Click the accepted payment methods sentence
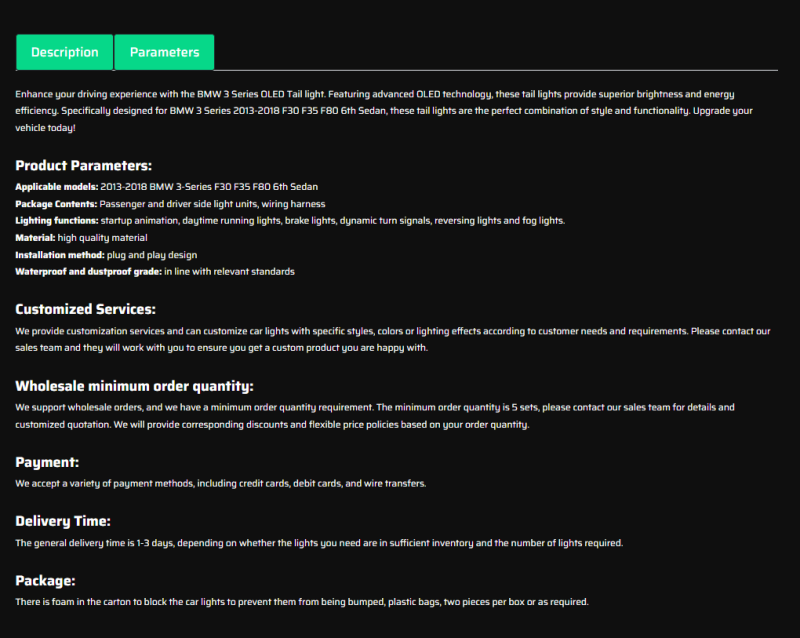Viewport: 800px width, 638px height. tap(221, 484)
